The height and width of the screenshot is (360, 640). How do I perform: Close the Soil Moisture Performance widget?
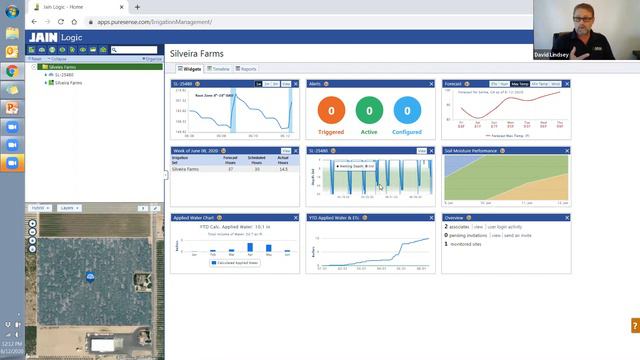click(567, 151)
